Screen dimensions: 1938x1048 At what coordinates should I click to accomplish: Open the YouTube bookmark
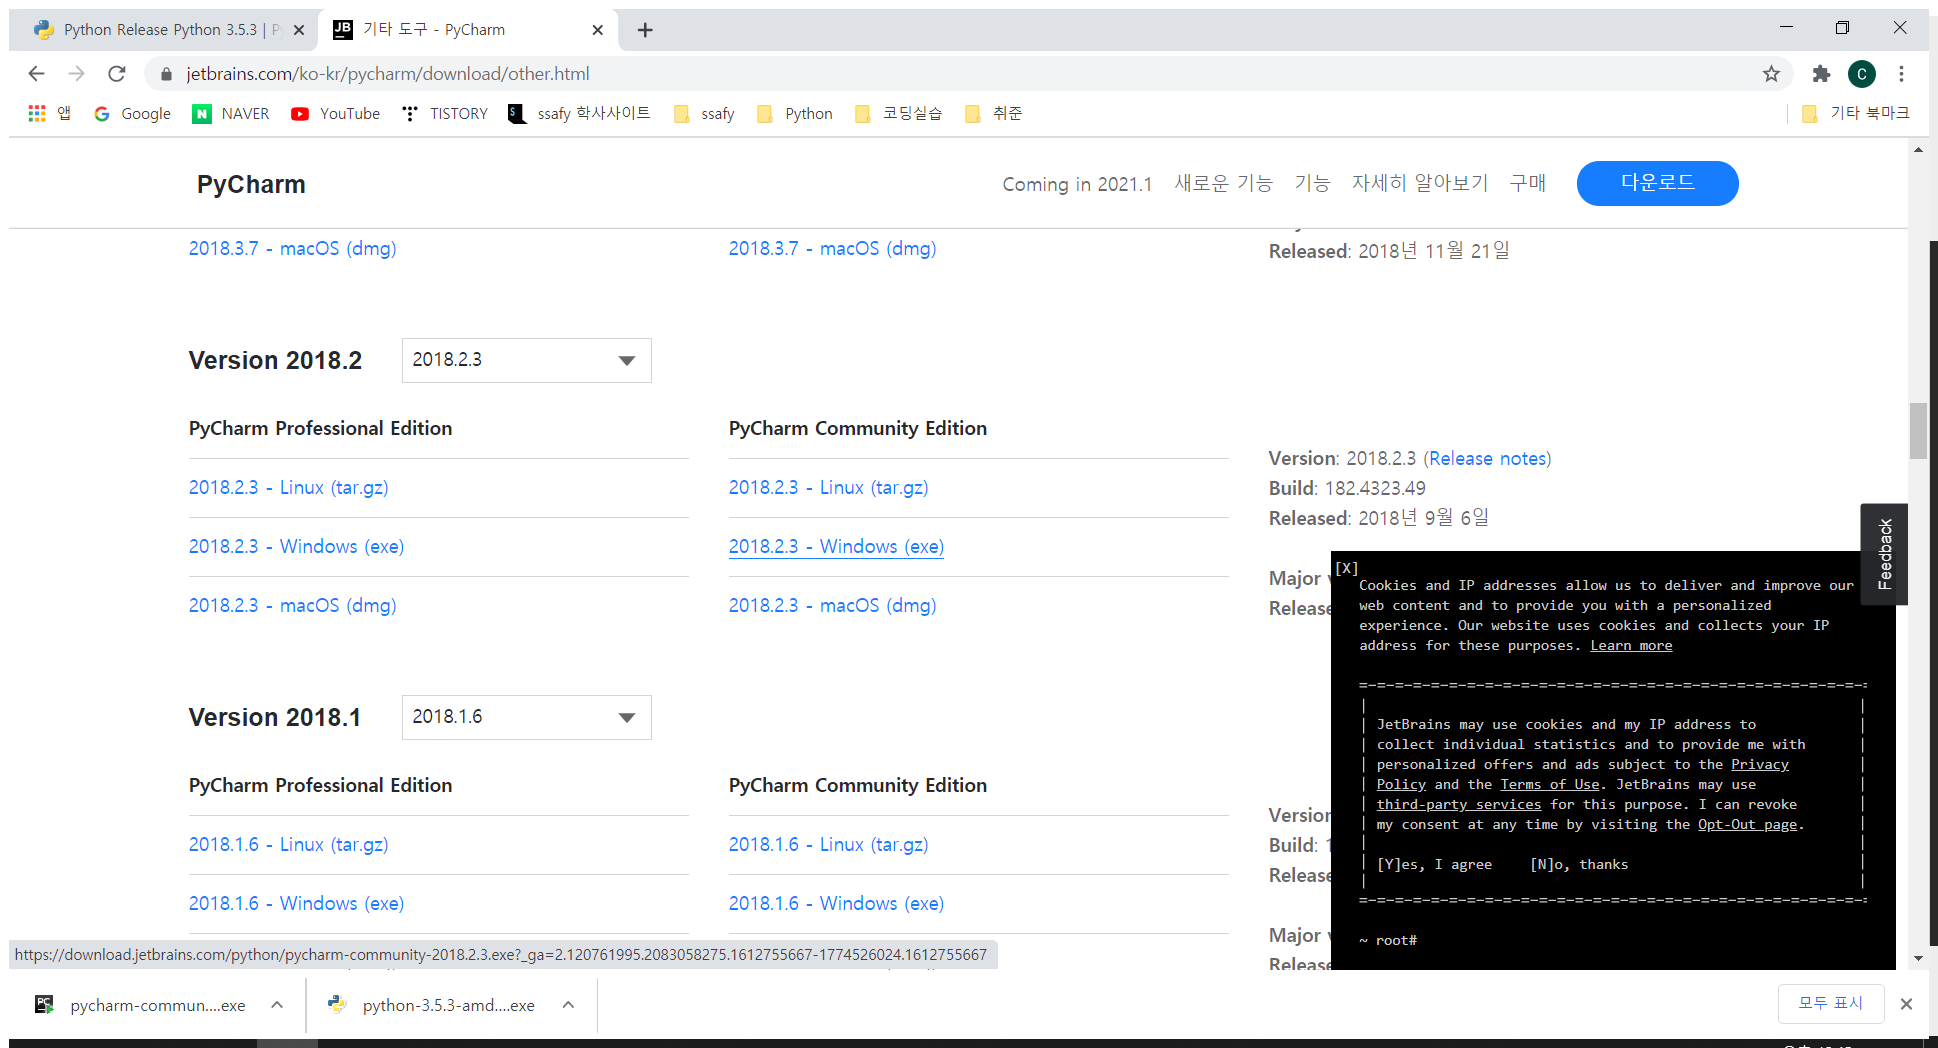(336, 113)
